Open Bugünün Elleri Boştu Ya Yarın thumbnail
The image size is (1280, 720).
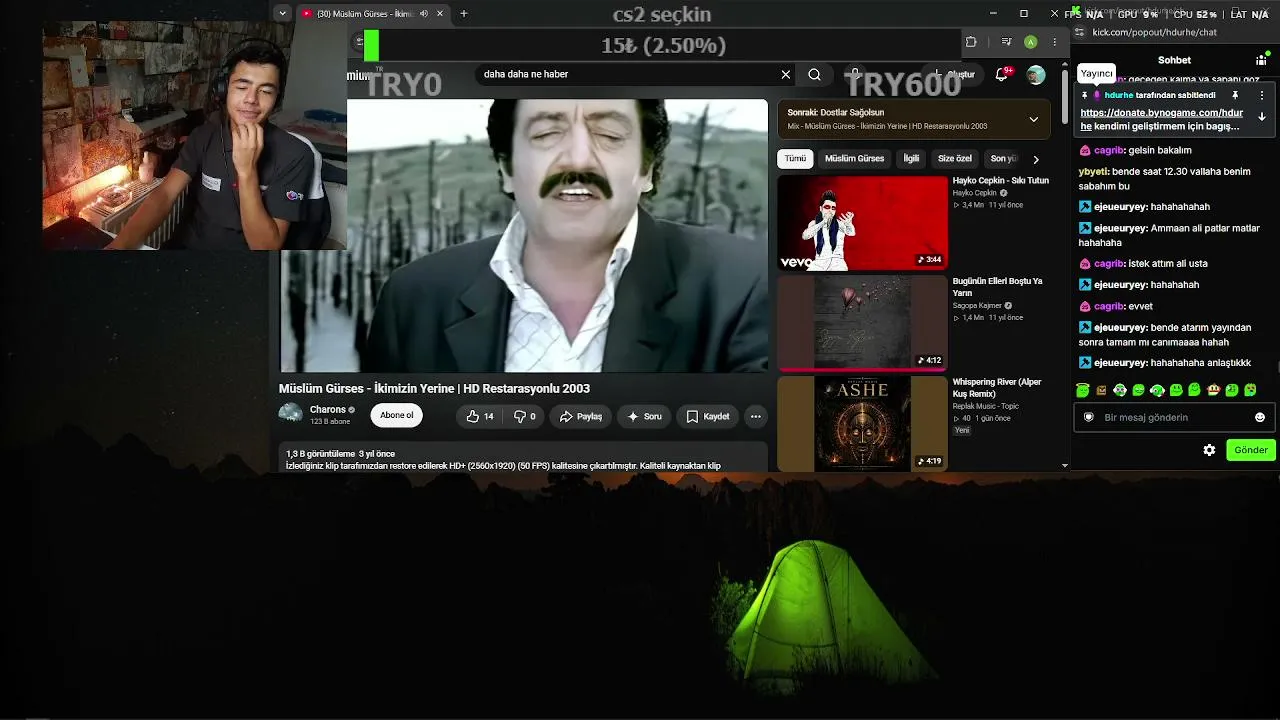click(x=862, y=323)
